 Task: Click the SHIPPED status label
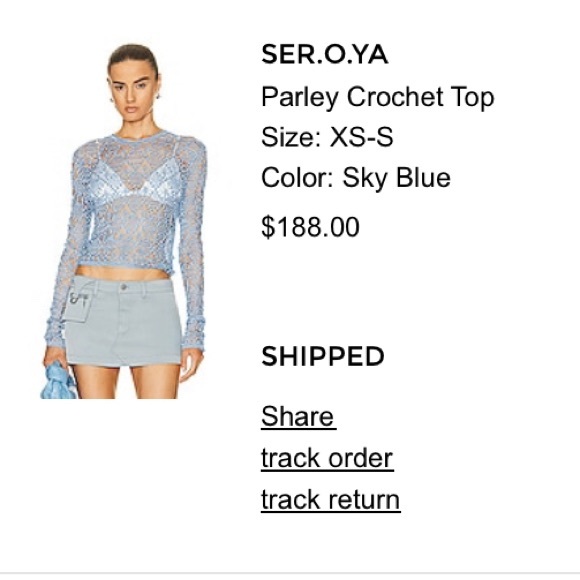click(323, 357)
